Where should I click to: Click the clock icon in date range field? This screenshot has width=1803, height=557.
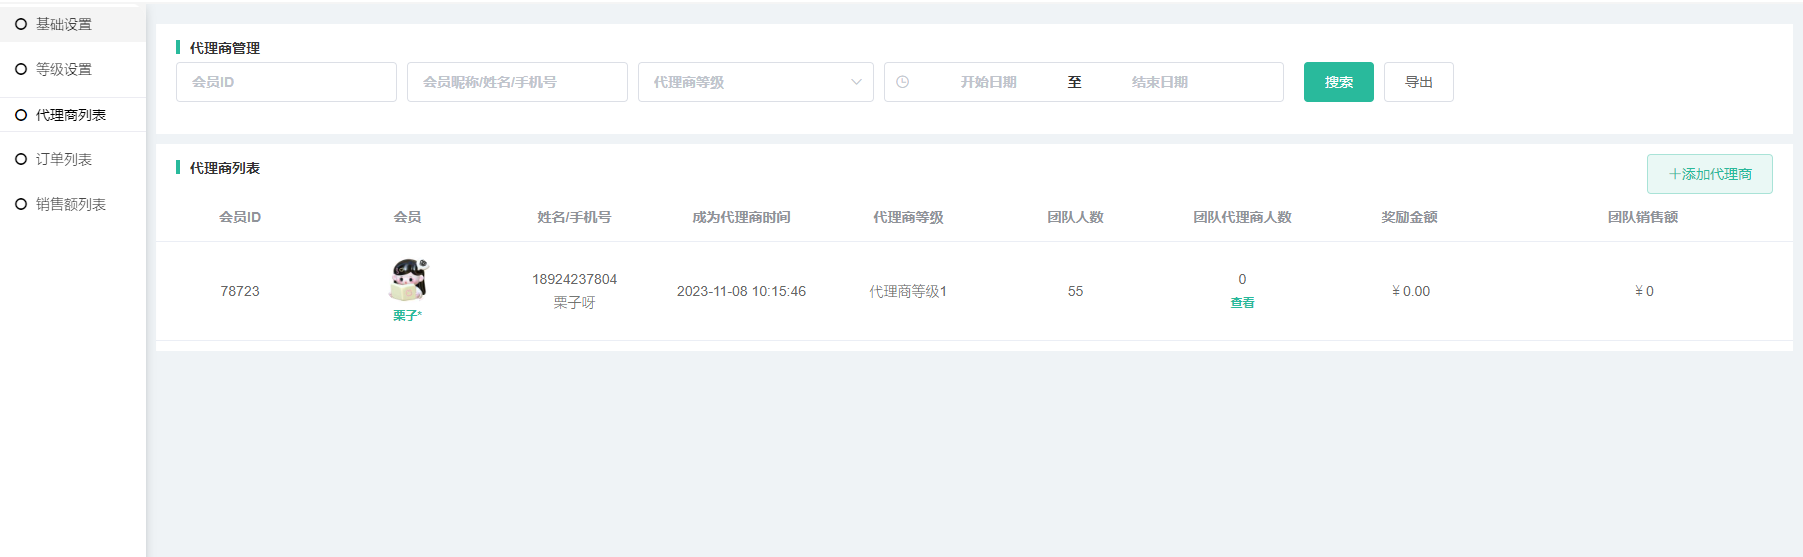903,82
